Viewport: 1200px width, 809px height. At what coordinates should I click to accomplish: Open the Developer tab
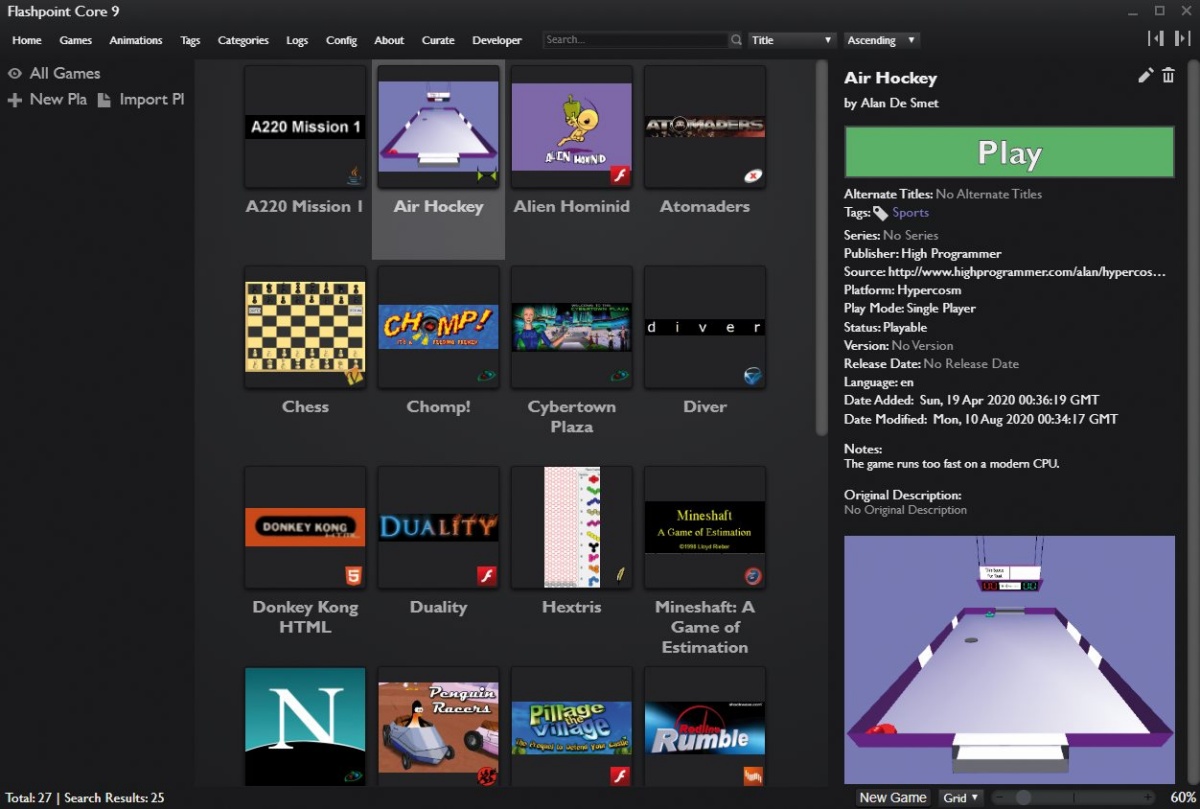coord(497,40)
